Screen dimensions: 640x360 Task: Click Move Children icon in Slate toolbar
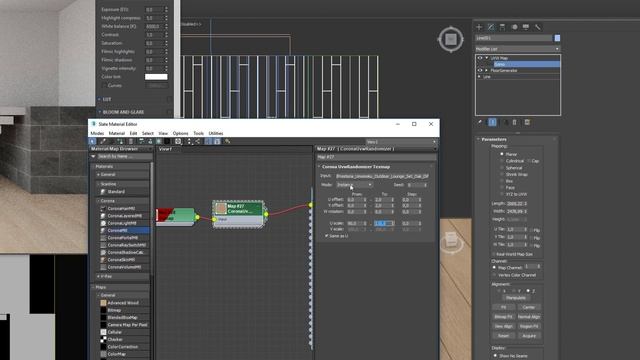(x=141, y=141)
